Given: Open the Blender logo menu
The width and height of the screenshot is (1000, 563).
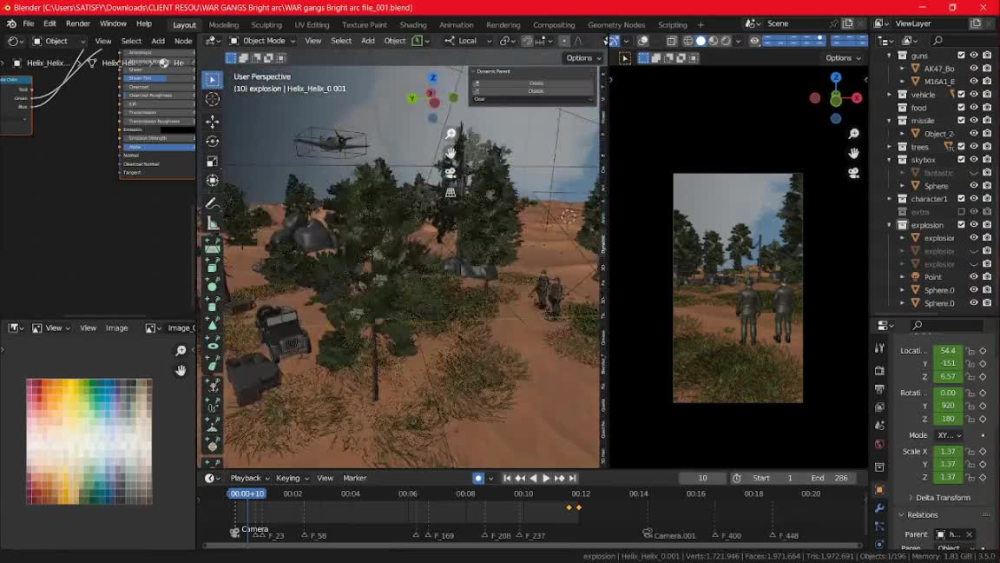Looking at the screenshot, I should (x=11, y=24).
